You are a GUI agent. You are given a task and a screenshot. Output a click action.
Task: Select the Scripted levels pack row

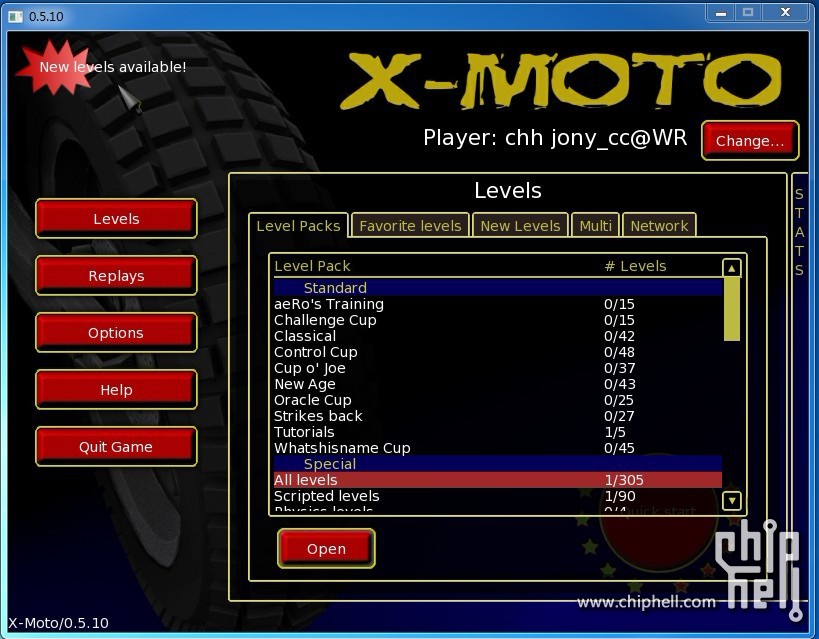[x=498, y=496]
